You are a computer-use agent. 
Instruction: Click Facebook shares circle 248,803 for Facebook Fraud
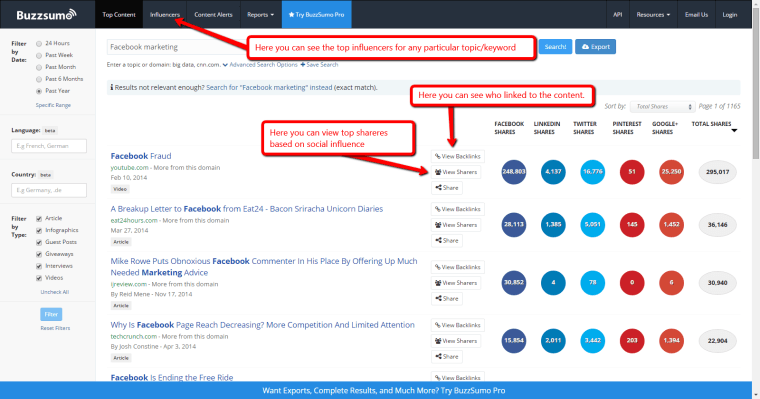pyautogui.click(x=514, y=172)
